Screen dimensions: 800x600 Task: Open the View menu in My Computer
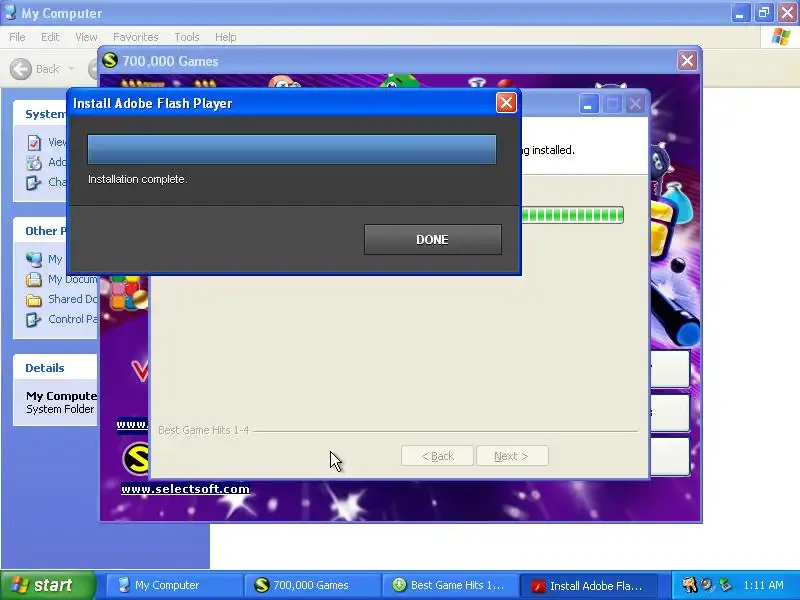coord(86,37)
